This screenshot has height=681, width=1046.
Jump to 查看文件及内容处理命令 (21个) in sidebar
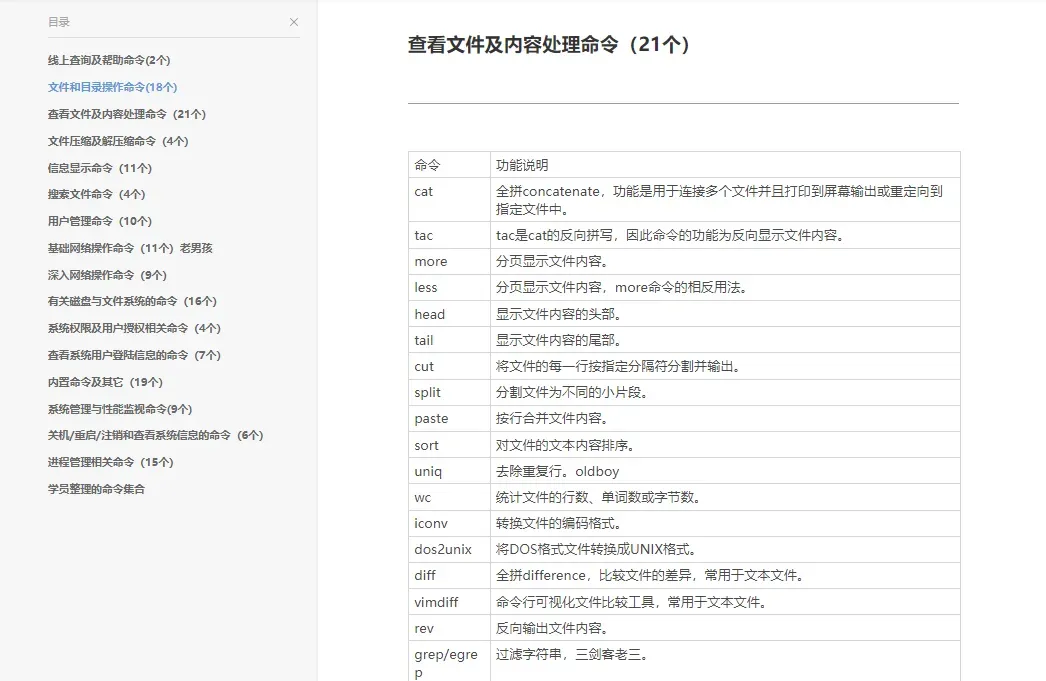pos(127,114)
